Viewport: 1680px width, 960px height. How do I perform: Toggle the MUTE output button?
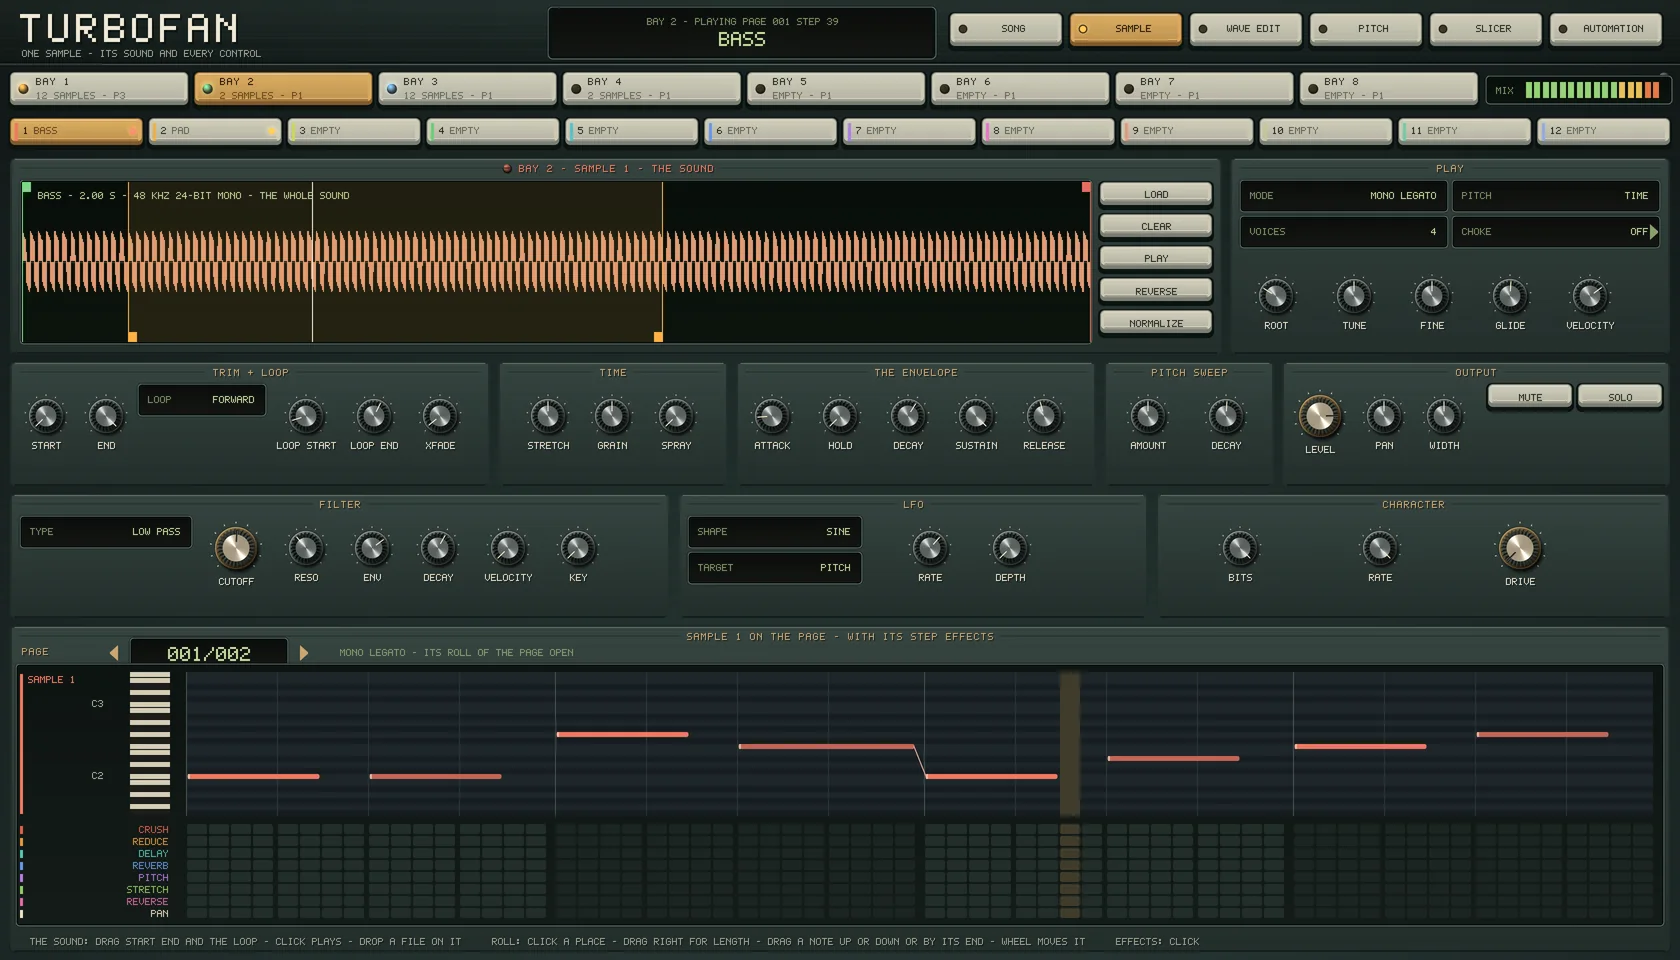pos(1530,397)
